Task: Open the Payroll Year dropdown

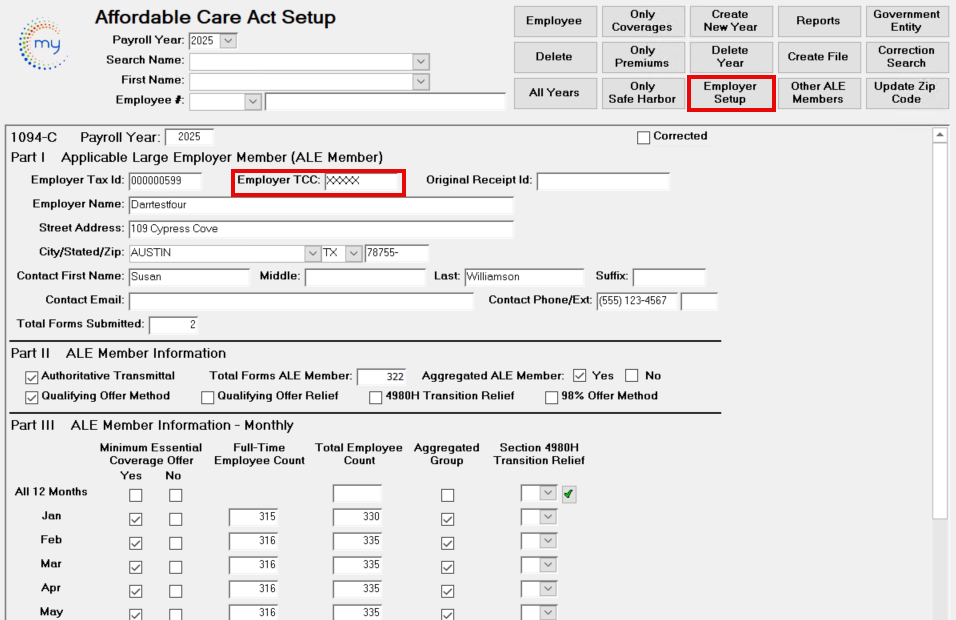Action: coord(228,40)
